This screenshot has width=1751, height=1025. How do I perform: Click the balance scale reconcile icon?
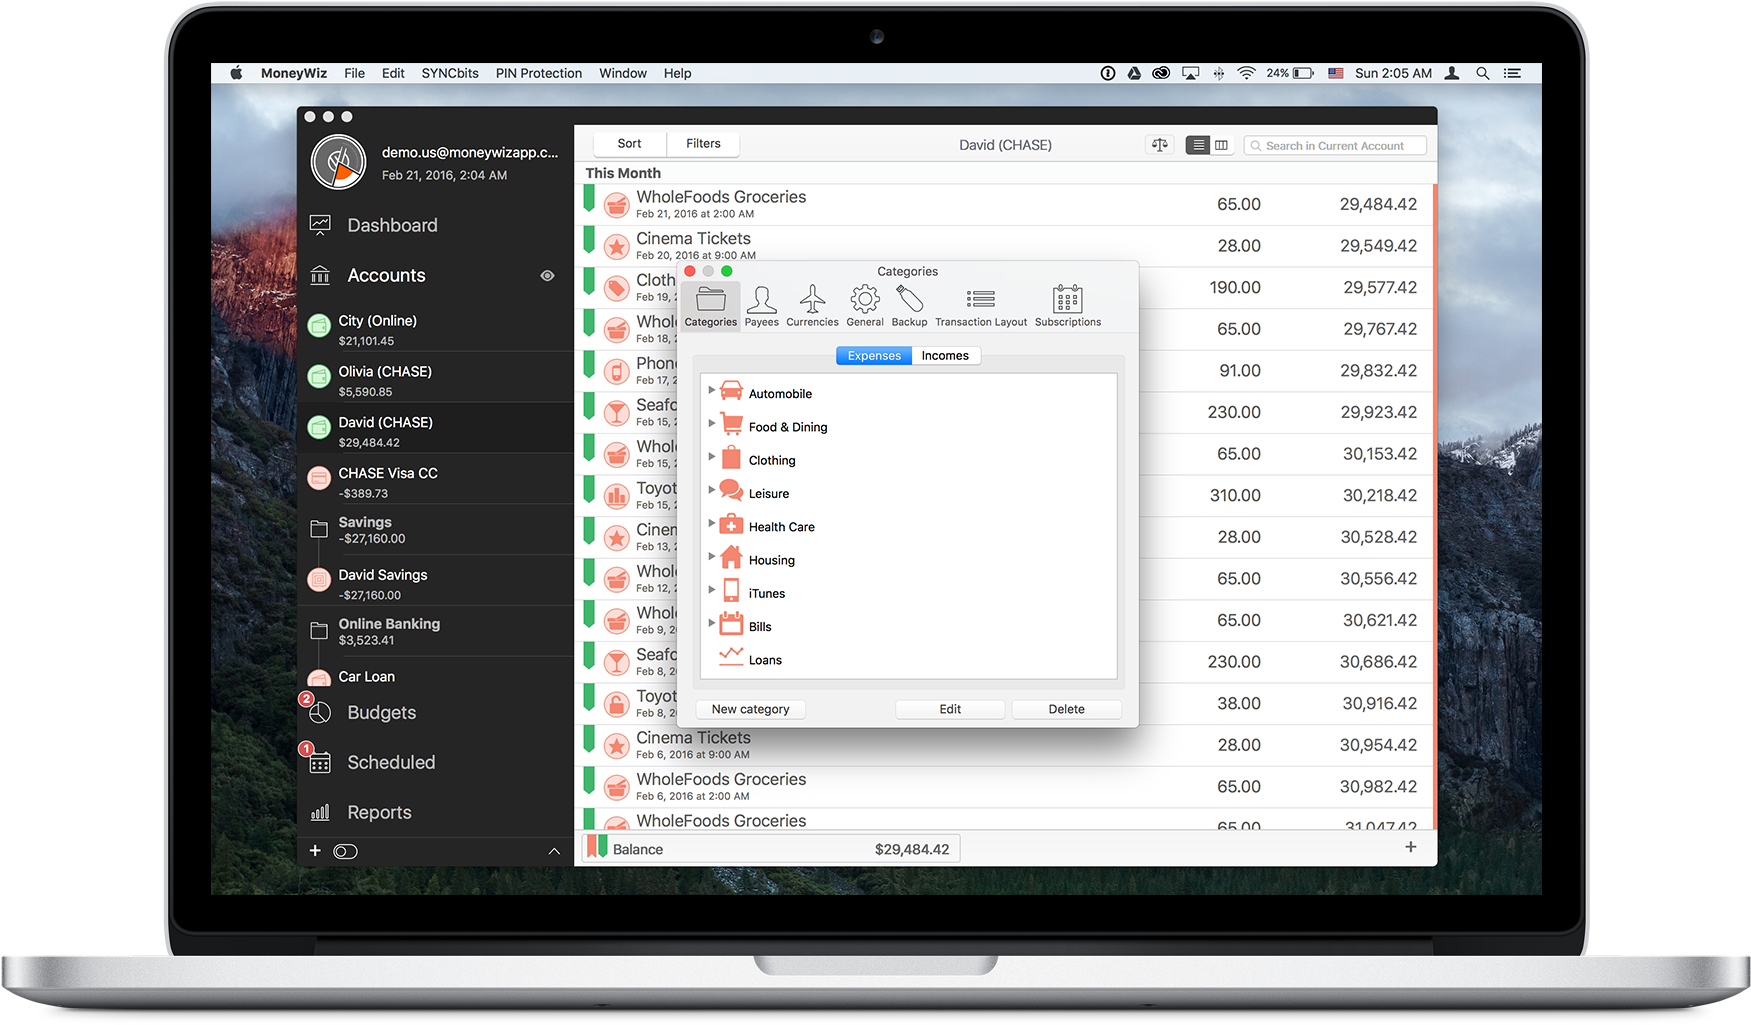click(1160, 145)
